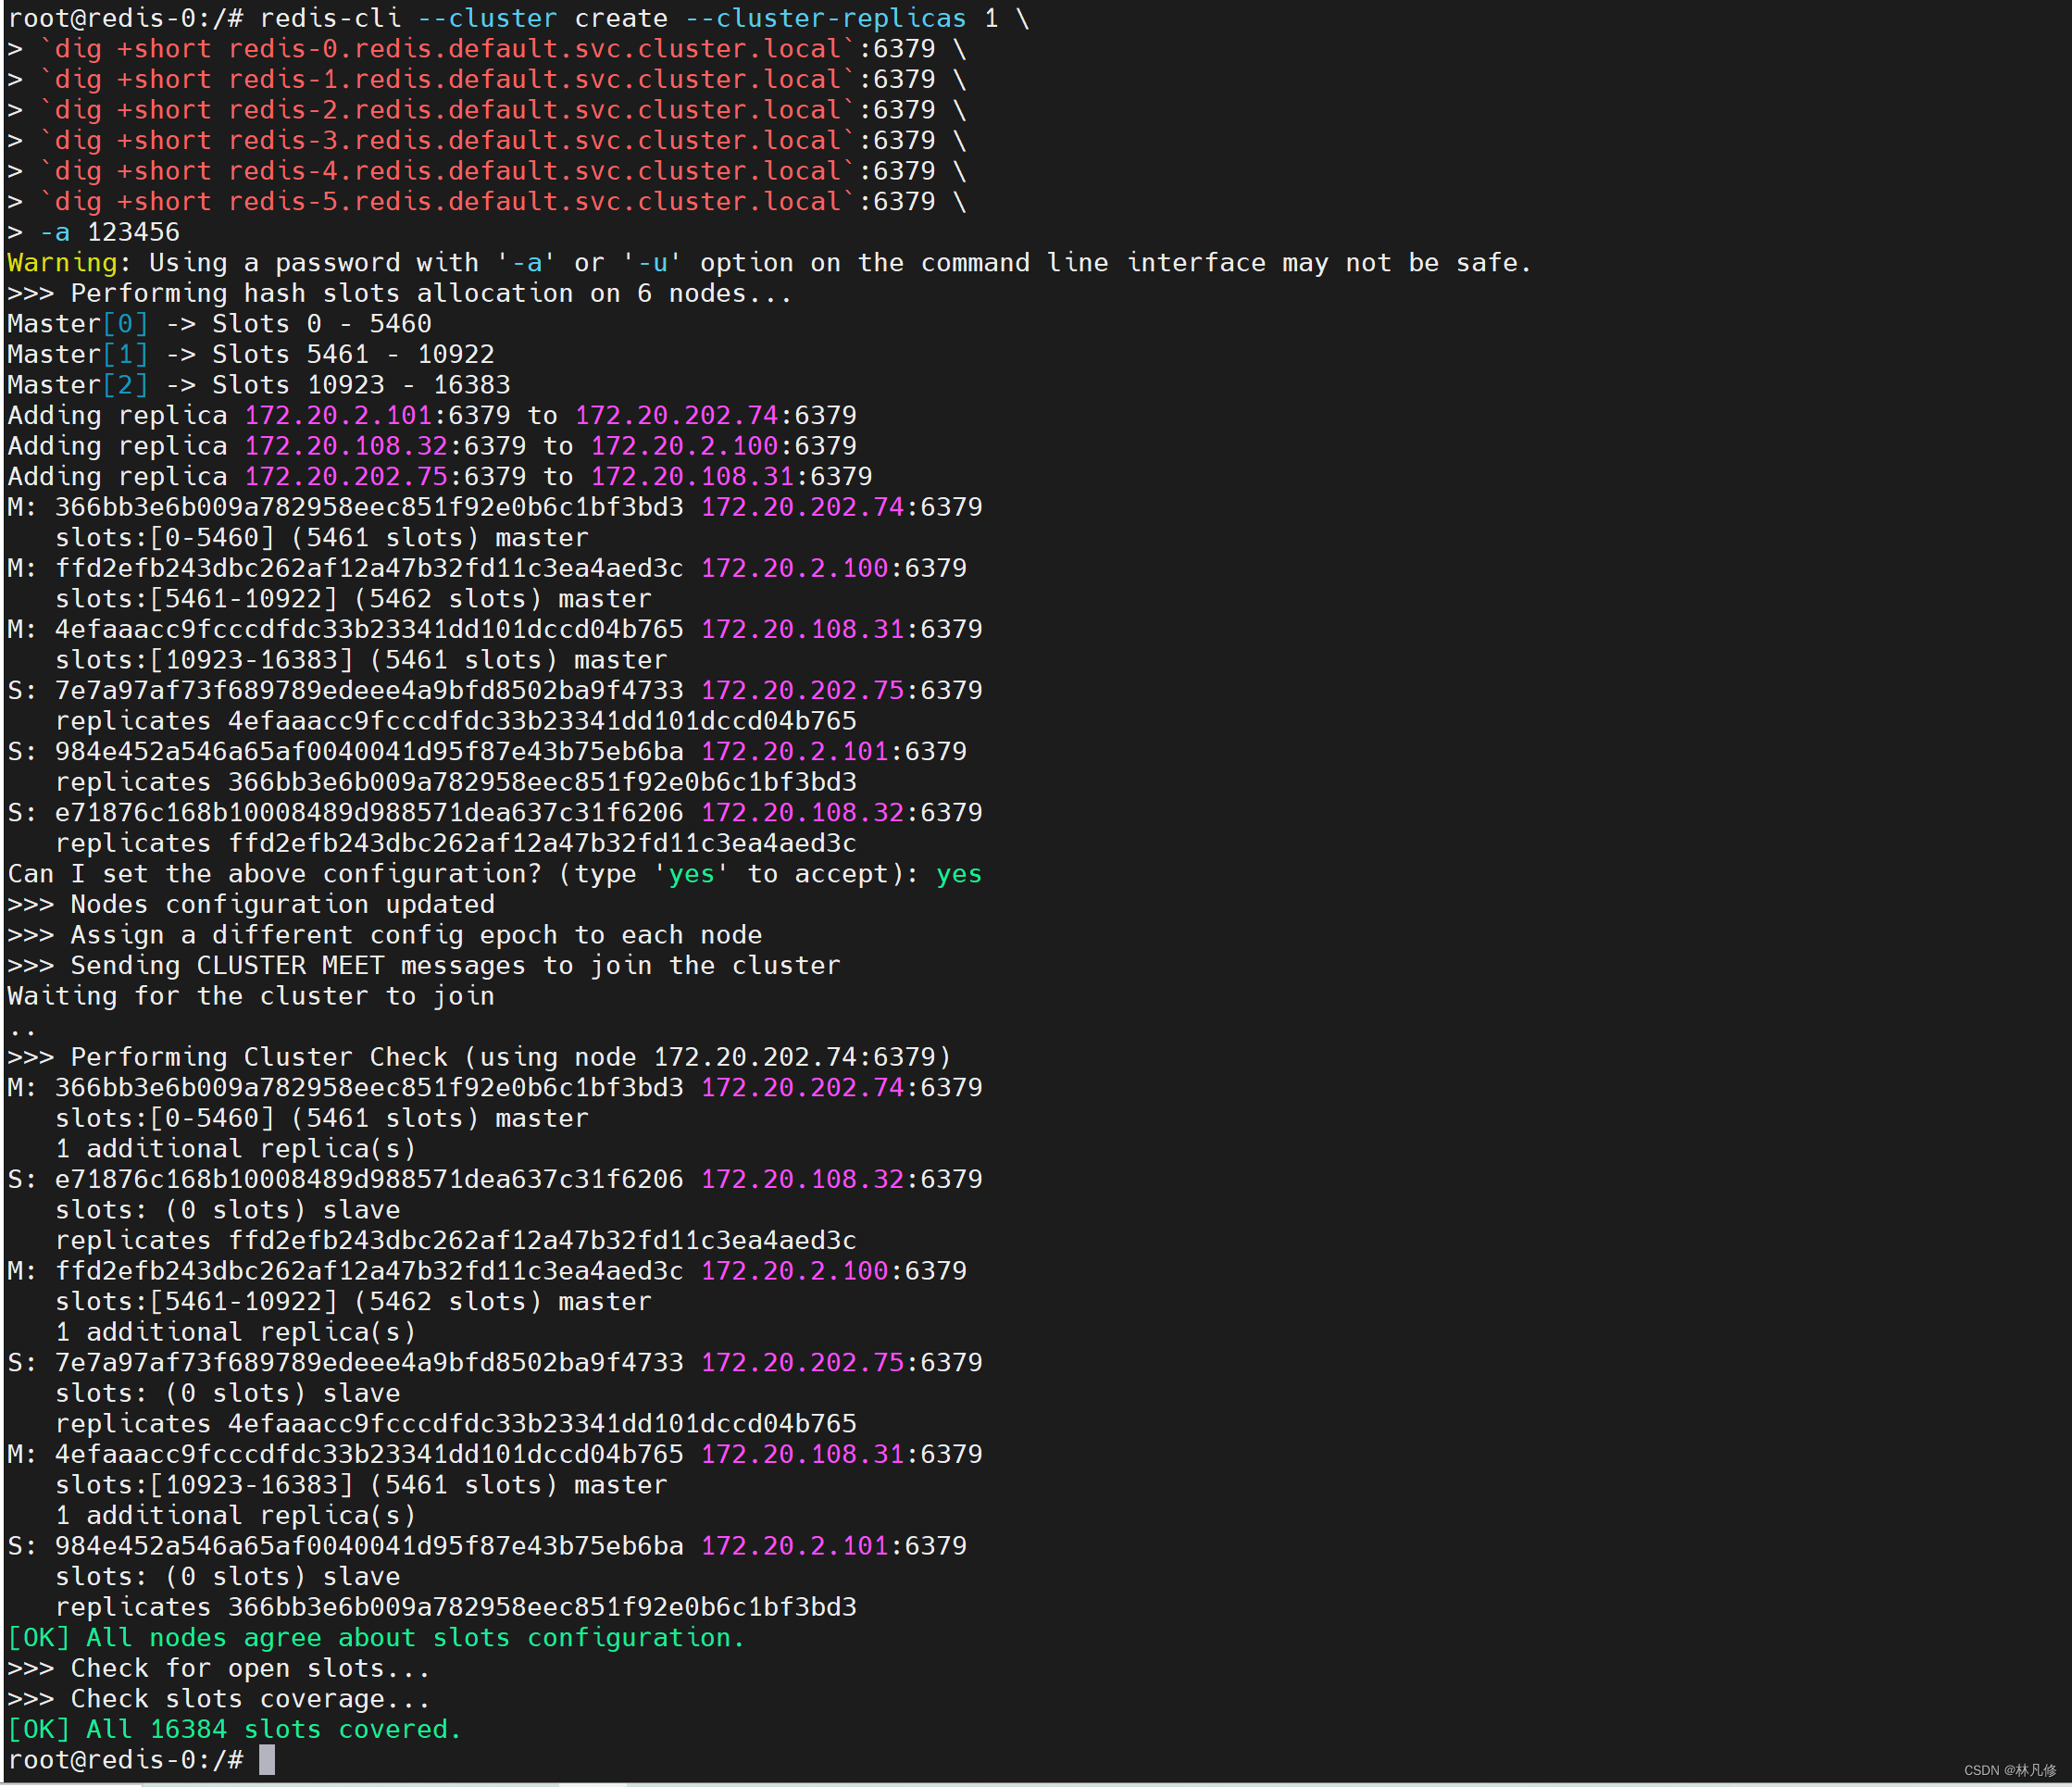This screenshot has height=1787, width=2072.
Task: Click '1 additional replica(s)' under master ffd2efb2…
Action: (x=236, y=1332)
